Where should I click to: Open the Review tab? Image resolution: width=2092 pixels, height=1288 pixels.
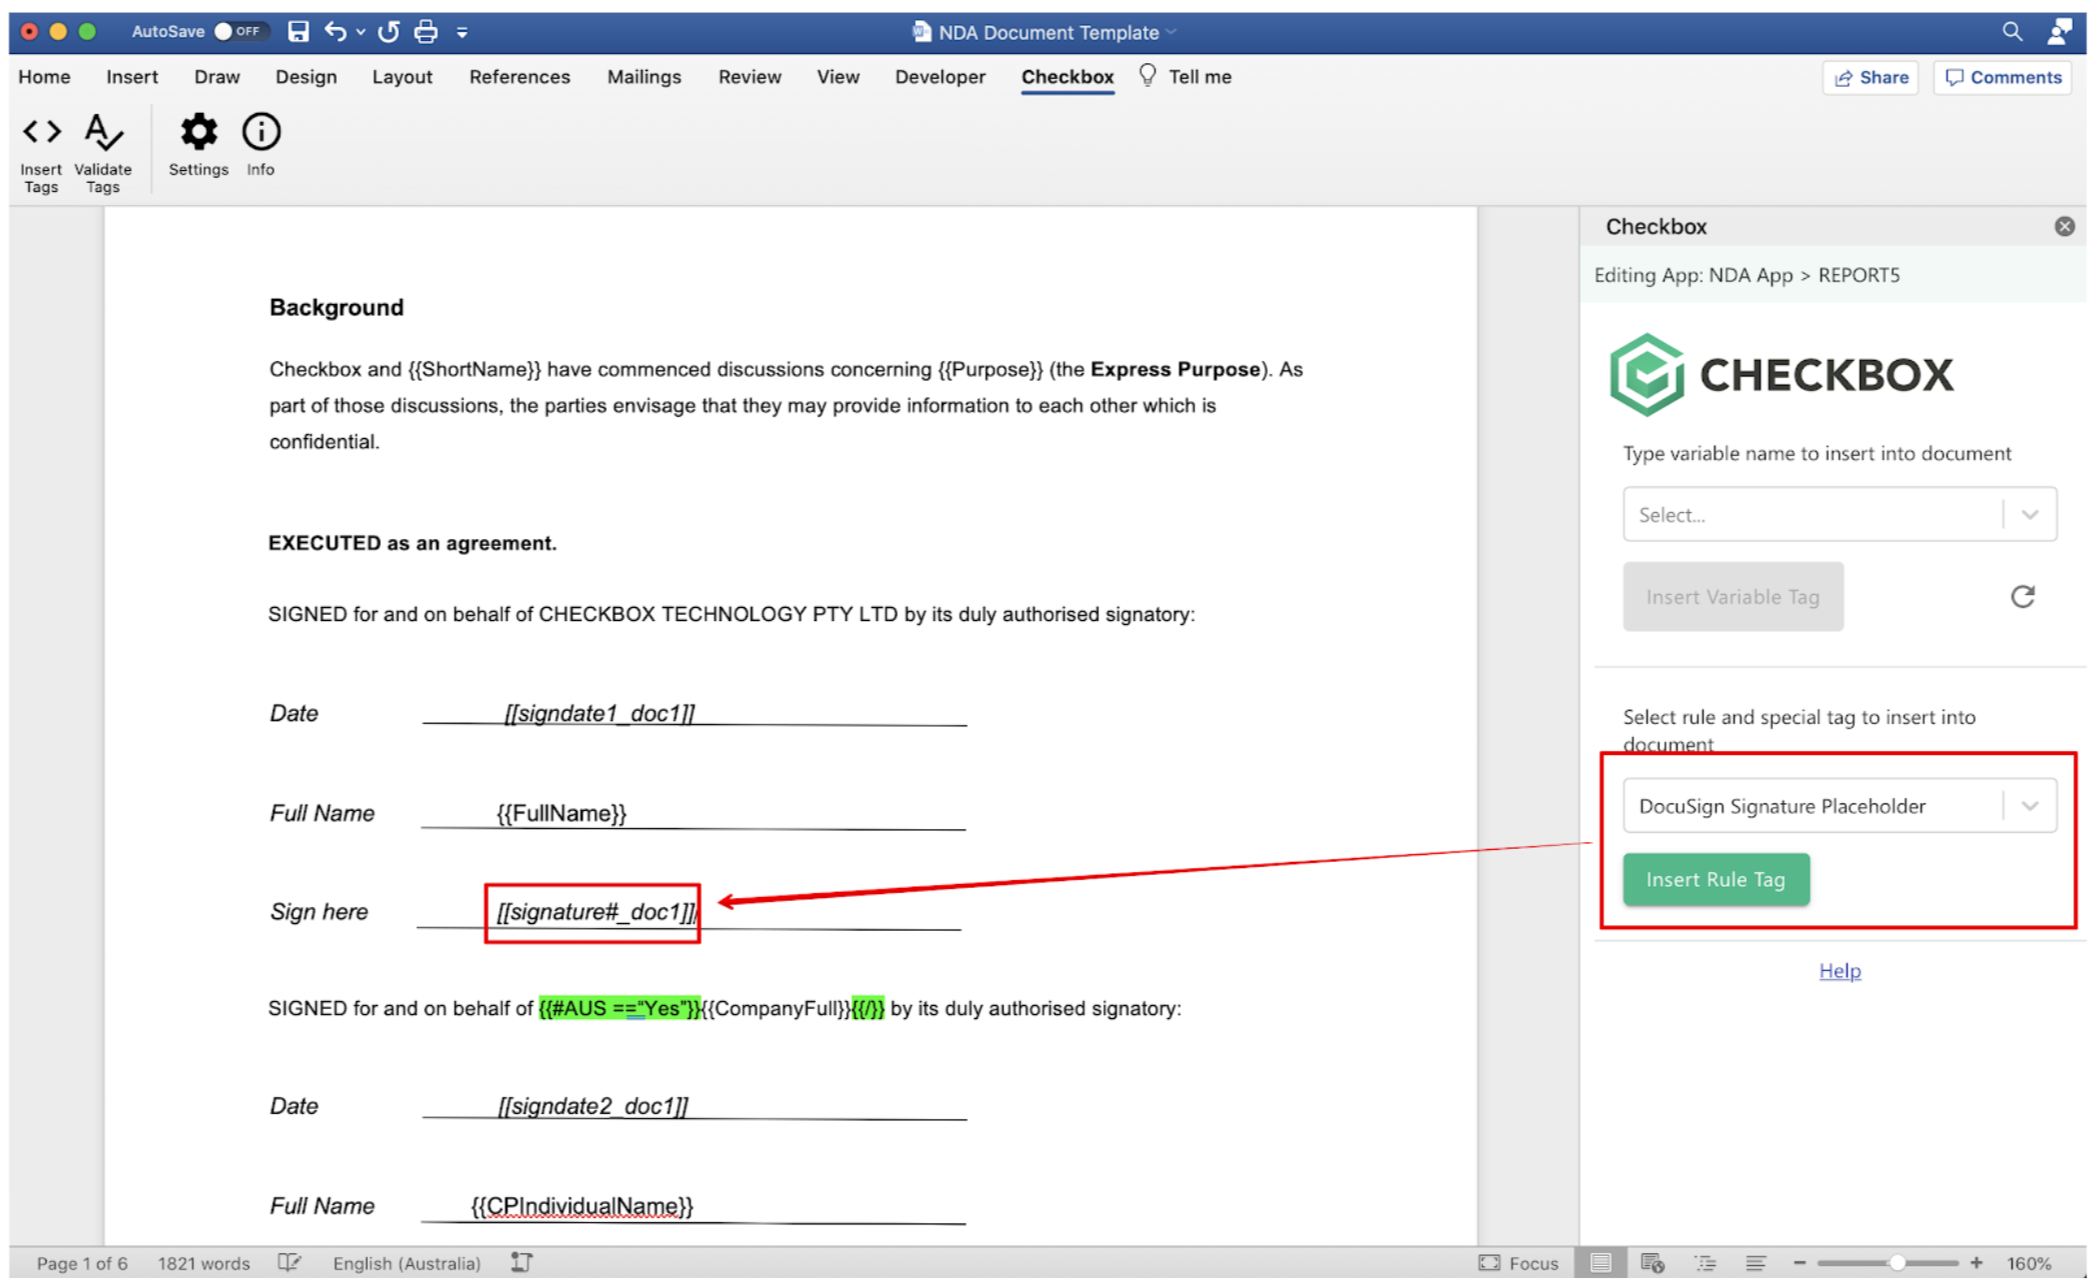coord(749,77)
